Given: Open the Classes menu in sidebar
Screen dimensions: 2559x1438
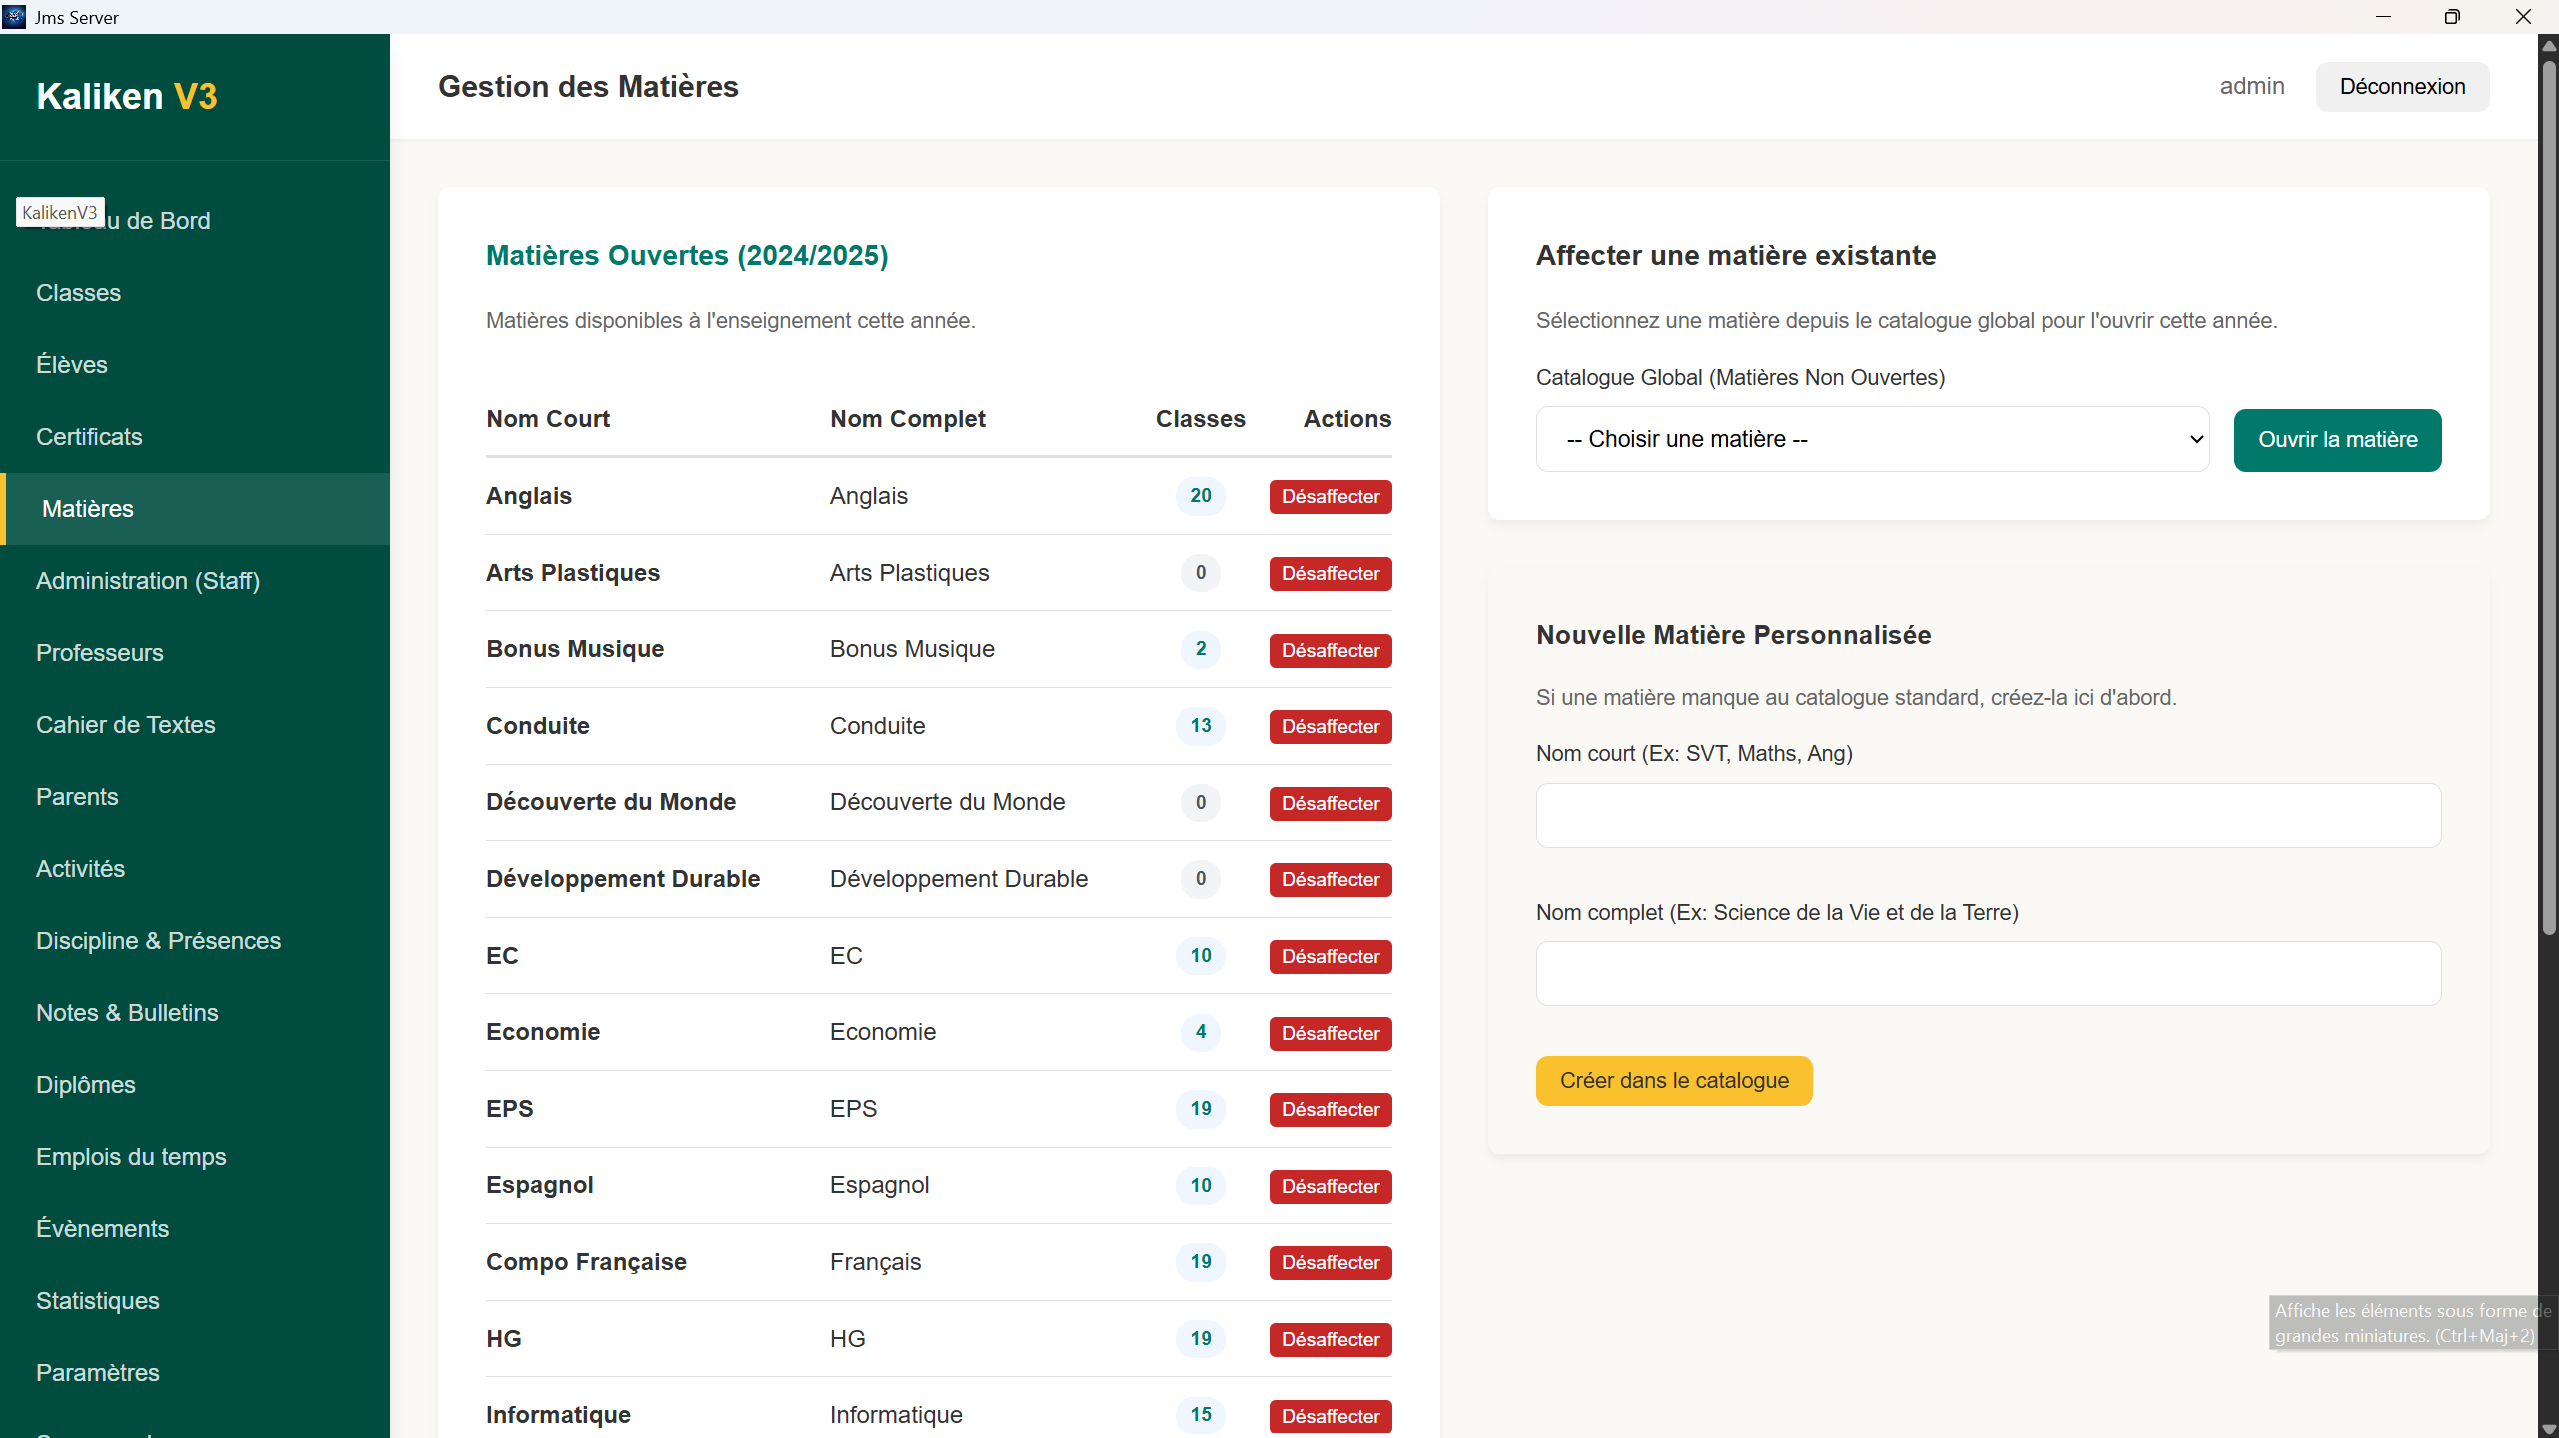Looking at the screenshot, I should (78, 293).
